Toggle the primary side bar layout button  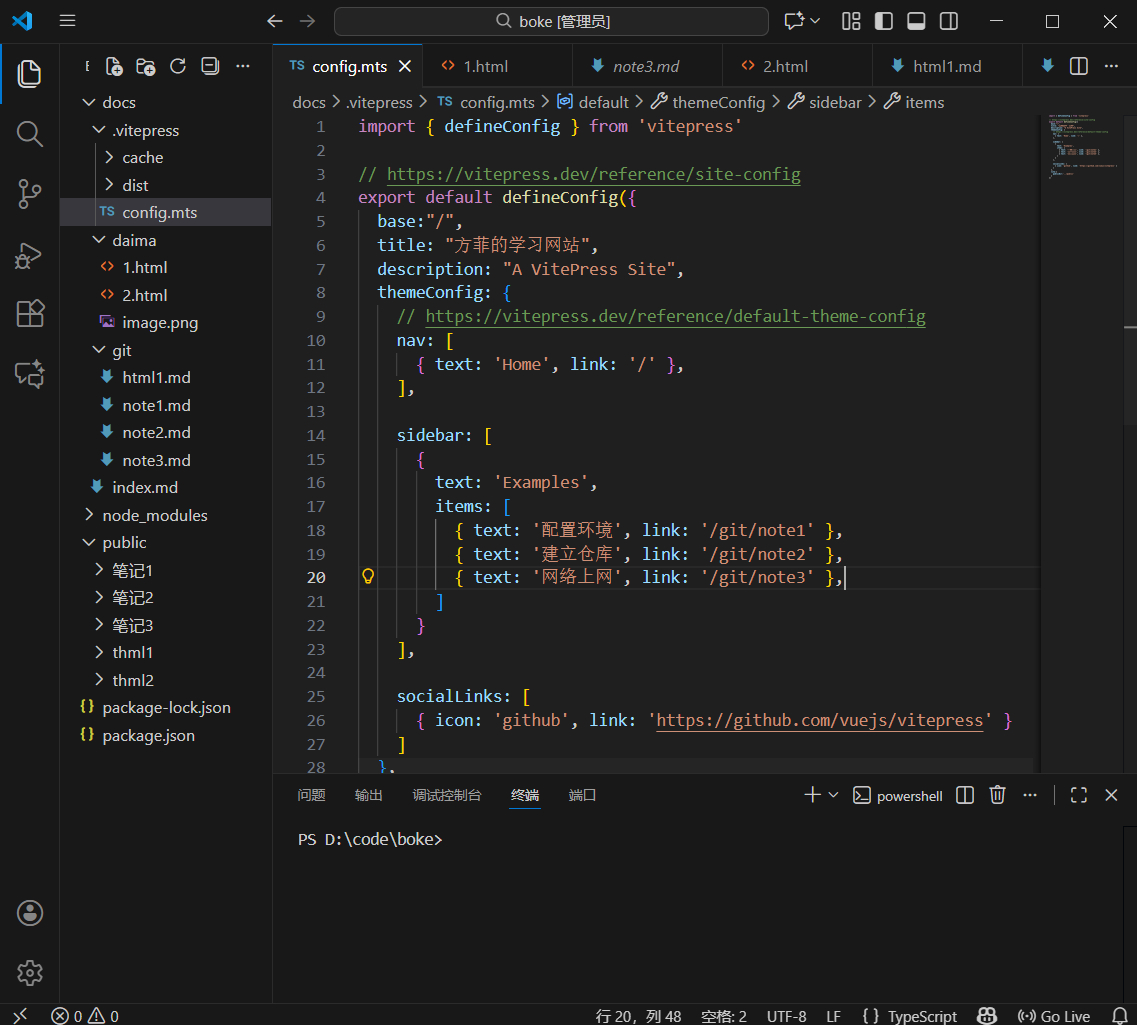pos(883,21)
